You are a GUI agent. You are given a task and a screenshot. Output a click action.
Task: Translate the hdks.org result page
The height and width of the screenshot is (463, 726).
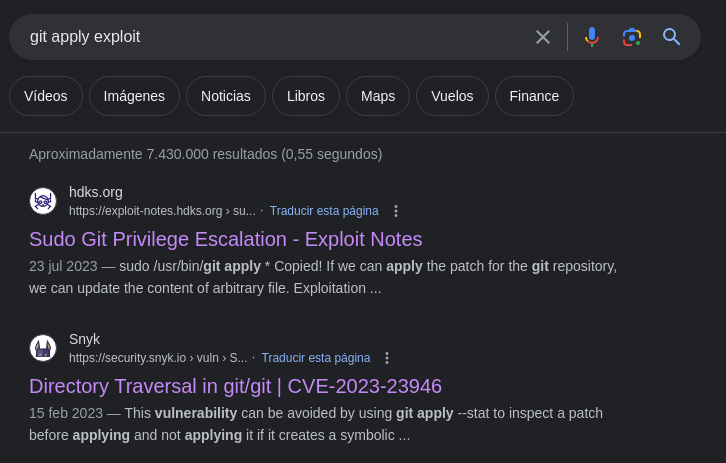[324, 211]
